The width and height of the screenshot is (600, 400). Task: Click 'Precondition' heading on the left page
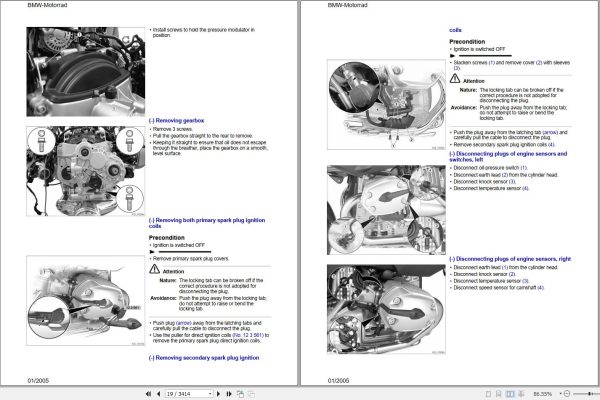166,238
